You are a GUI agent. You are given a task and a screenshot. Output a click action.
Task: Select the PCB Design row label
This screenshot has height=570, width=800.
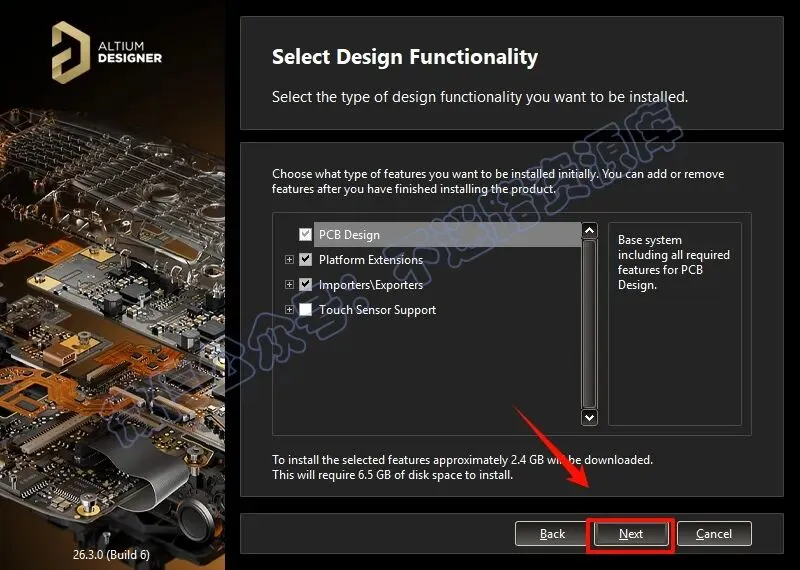[x=349, y=235]
